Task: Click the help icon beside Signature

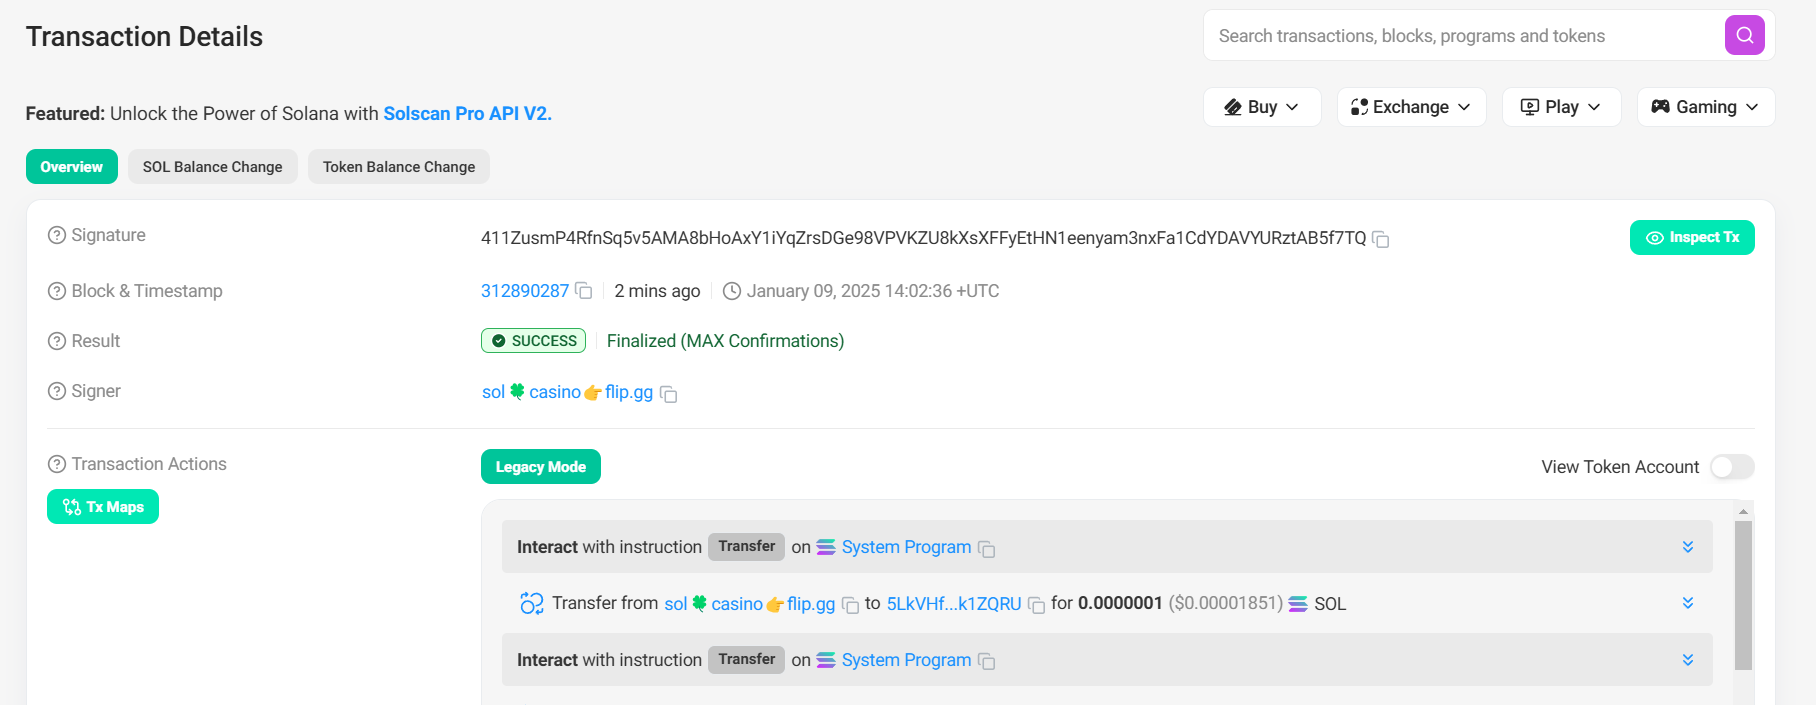Action: 55,234
